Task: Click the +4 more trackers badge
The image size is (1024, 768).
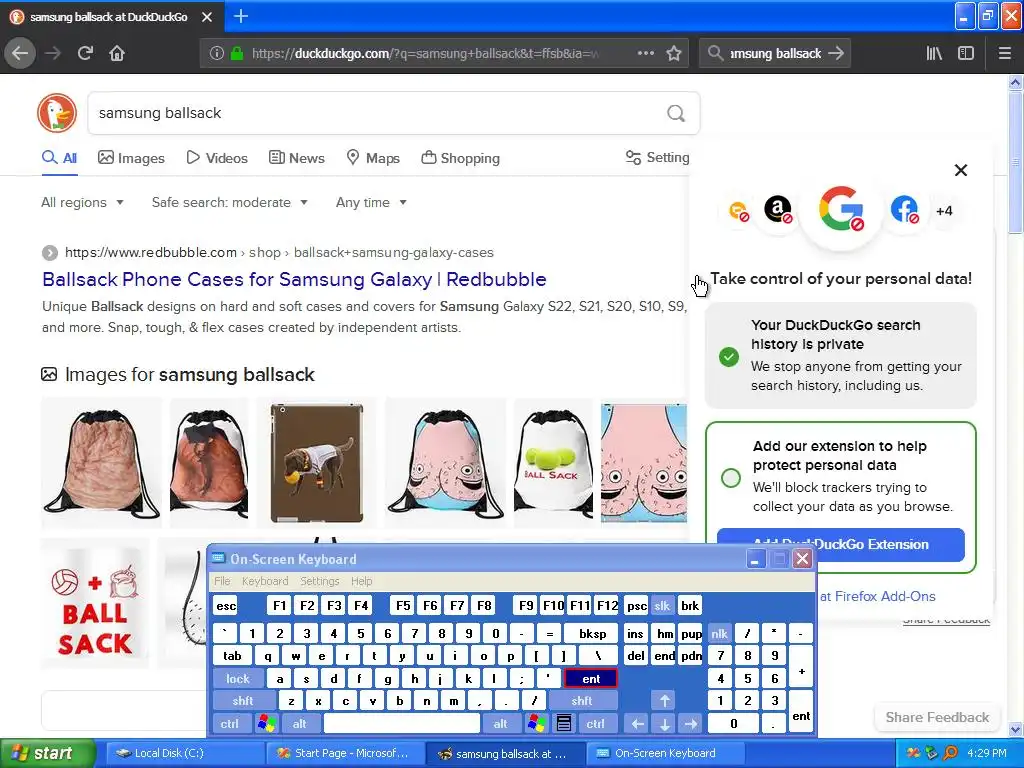Action: pyautogui.click(x=944, y=211)
